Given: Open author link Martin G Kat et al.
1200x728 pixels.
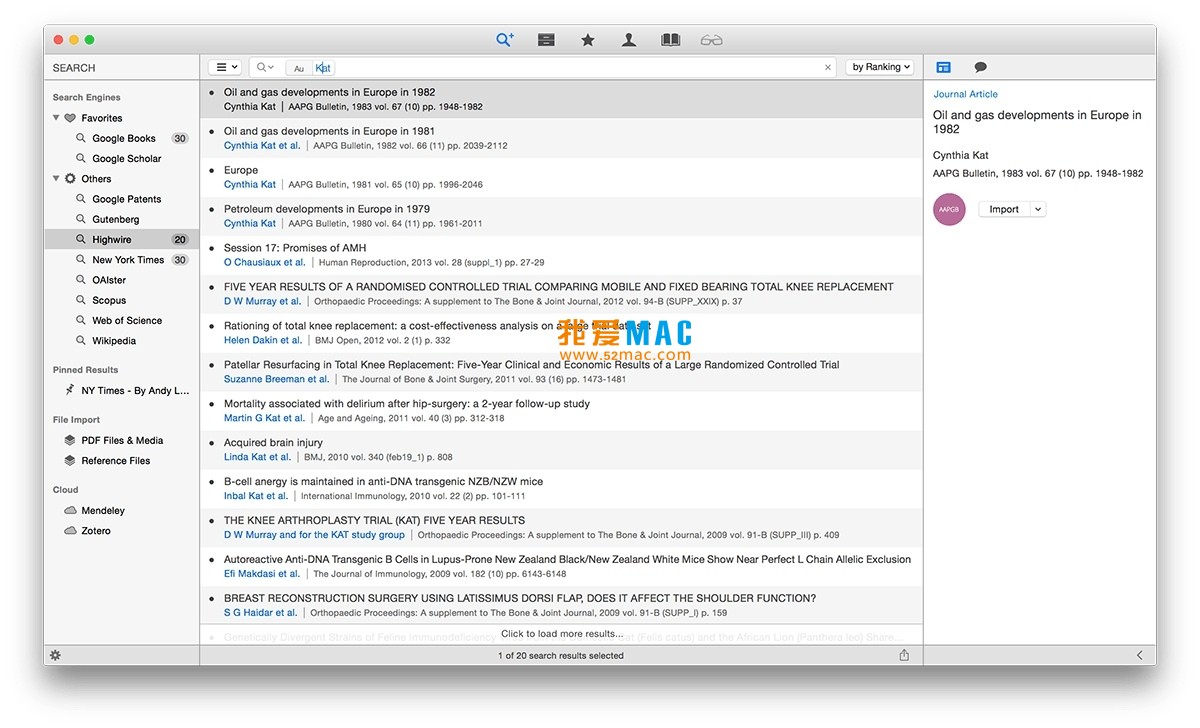Looking at the screenshot, I should (x=265, y=418).
